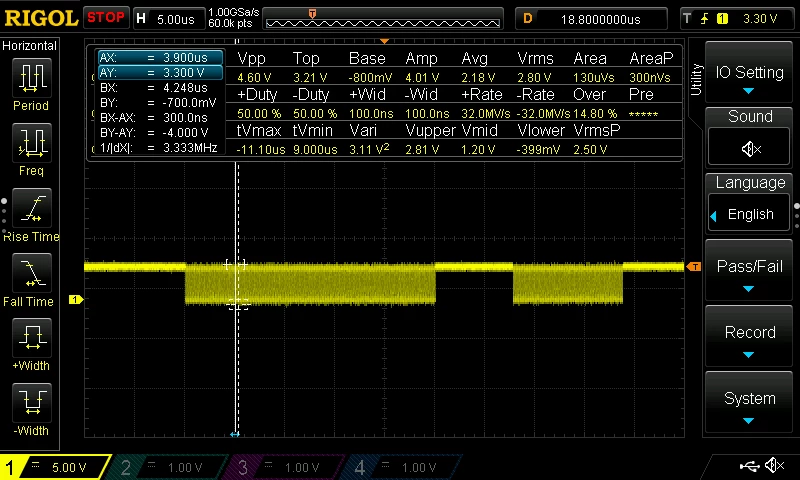Viewport: 800px width, 480px height.
Task: Select the channel 1 tab showing 5.00 V
Action: 56,467
